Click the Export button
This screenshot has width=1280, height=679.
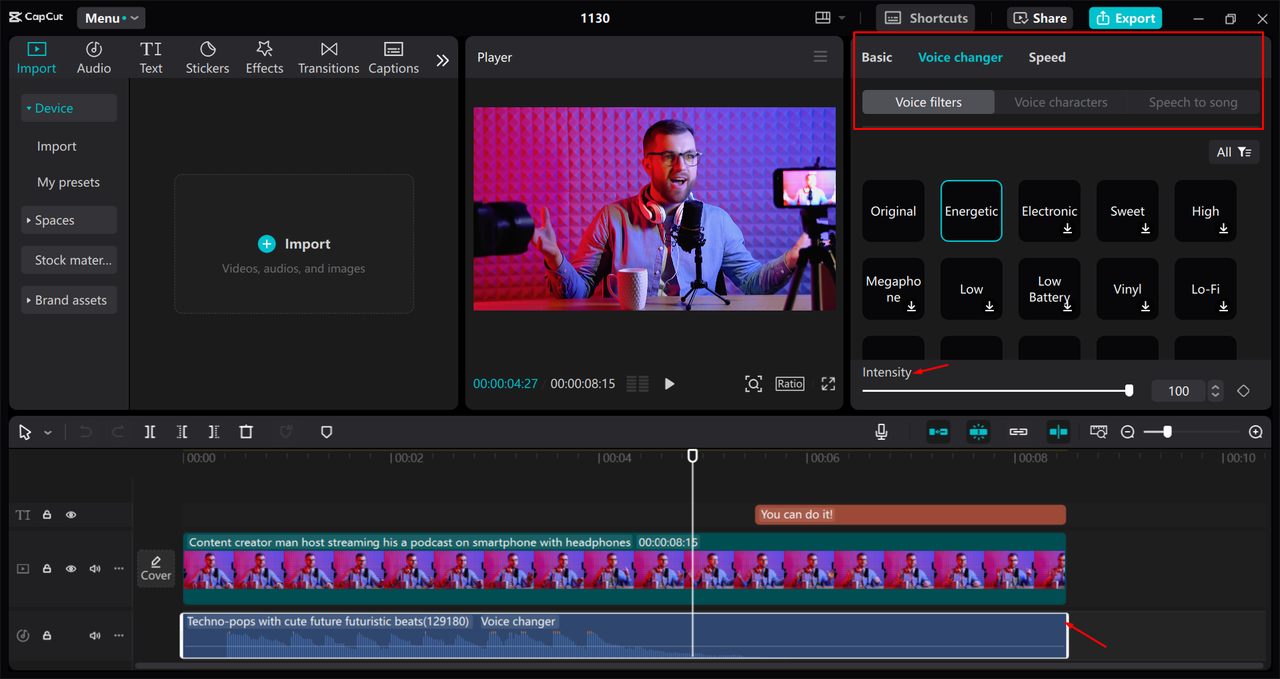1125,18
